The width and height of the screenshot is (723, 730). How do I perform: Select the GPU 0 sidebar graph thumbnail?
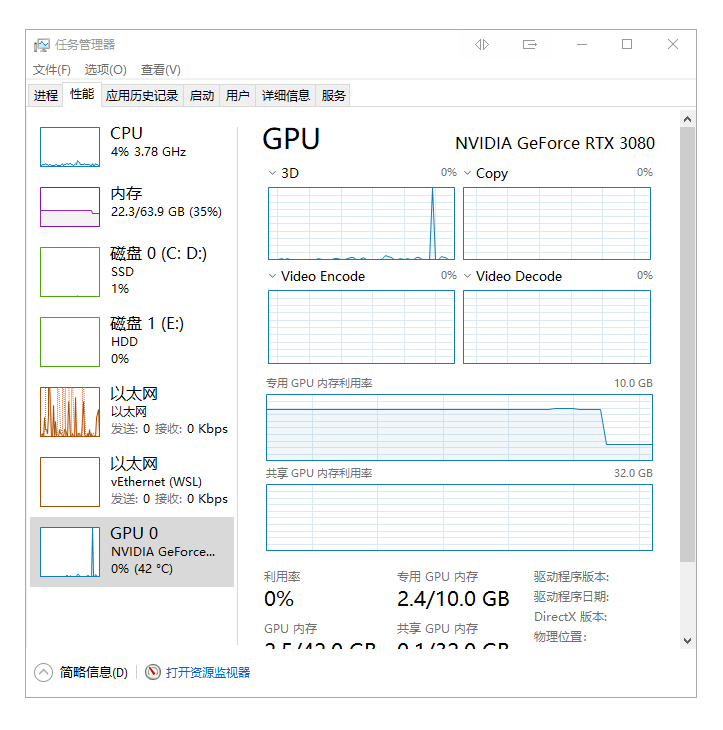coord(70,552)
